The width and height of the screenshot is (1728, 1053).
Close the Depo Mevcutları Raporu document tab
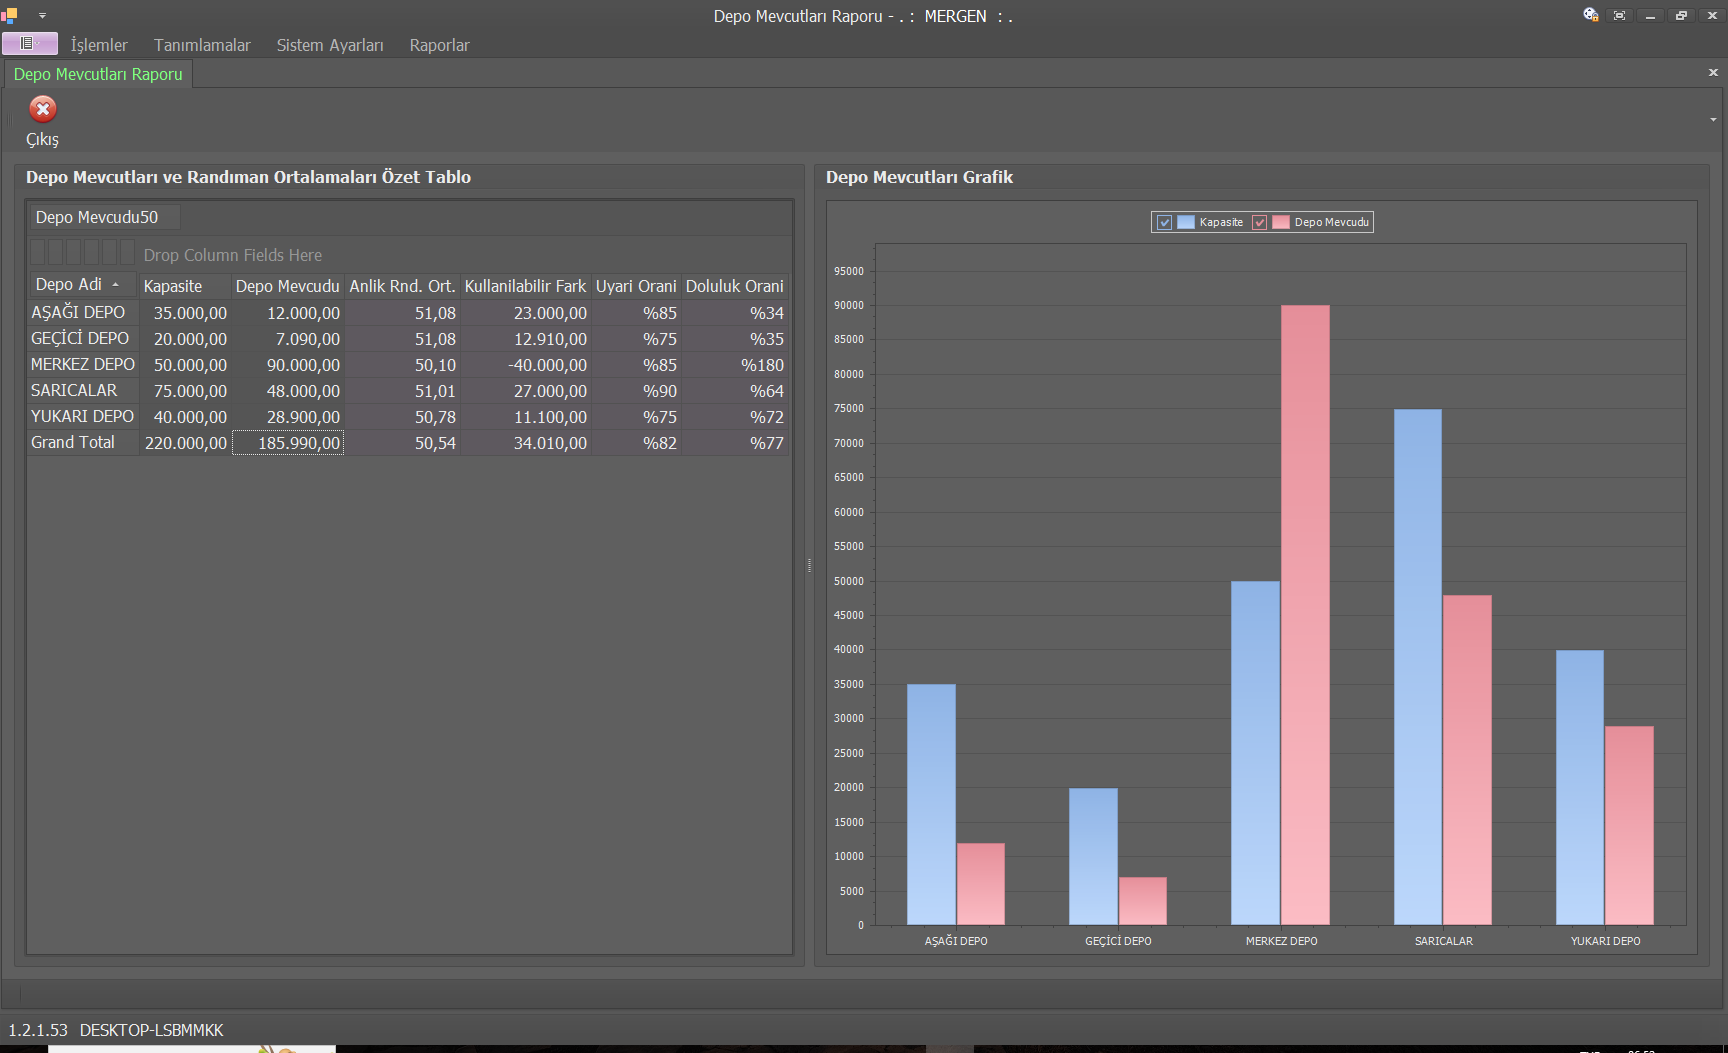tap(1713, 73)
